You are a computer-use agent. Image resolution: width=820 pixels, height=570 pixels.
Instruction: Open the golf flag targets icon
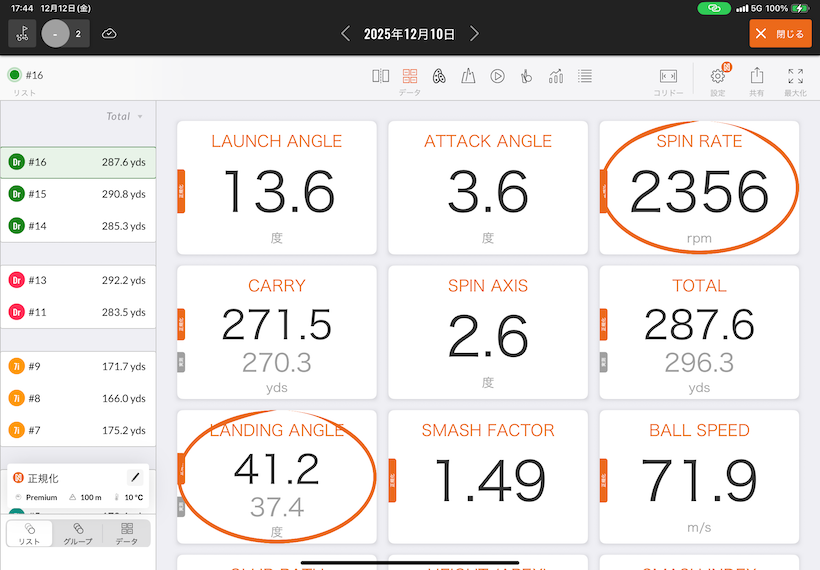(x=22, y=34)
